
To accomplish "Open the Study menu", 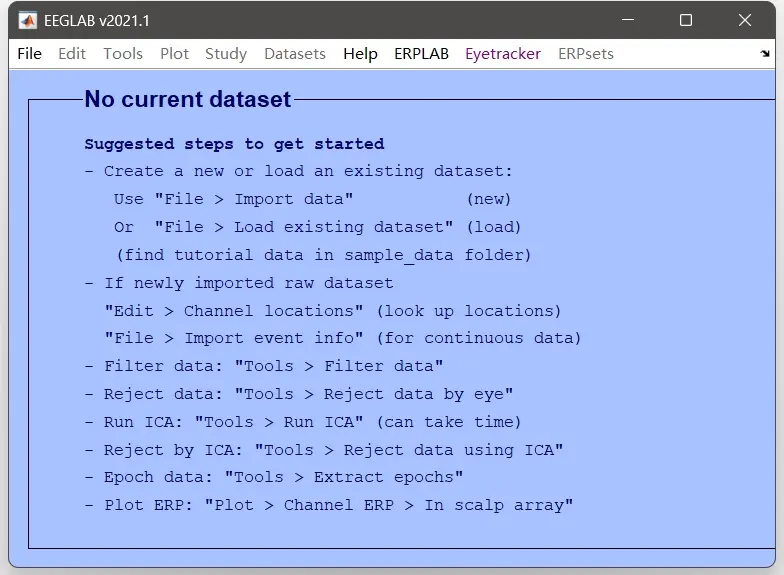I will coord(226,54).
